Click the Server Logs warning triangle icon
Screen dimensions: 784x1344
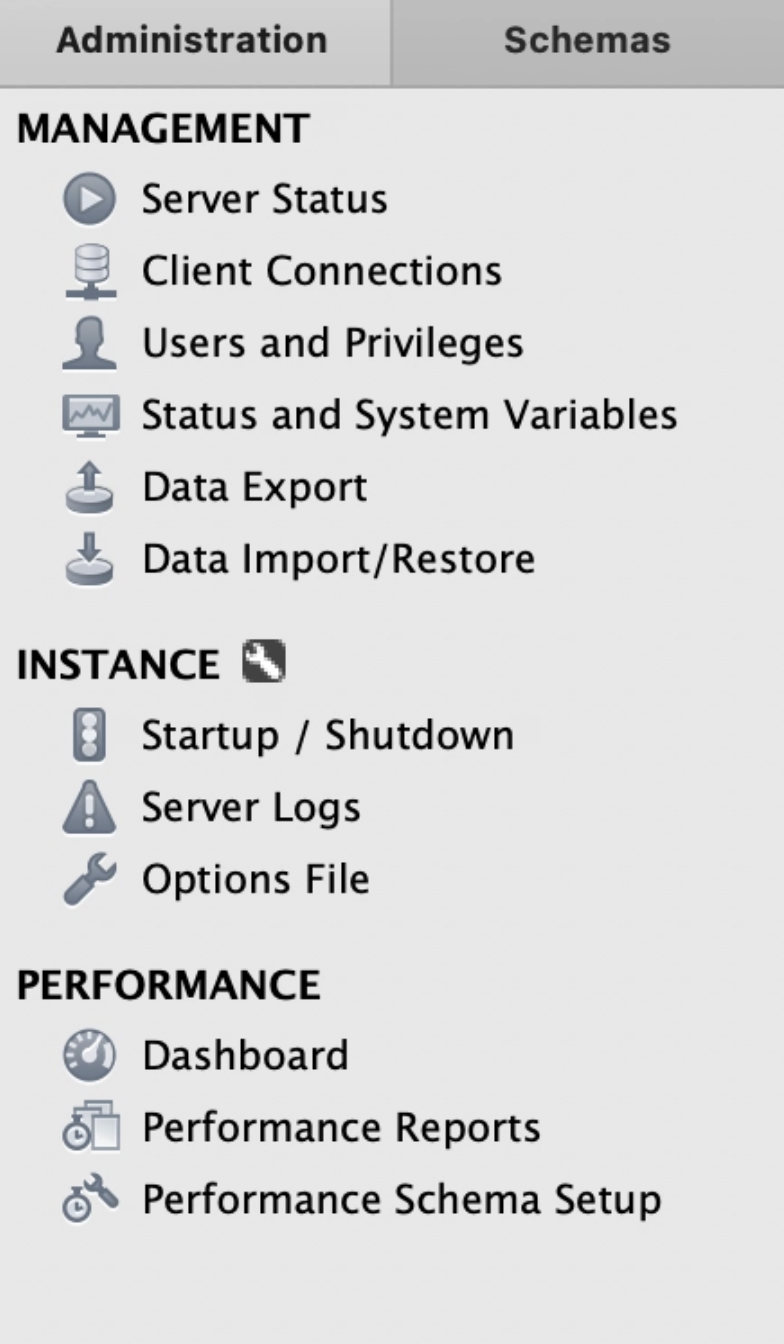coord(90,807)
